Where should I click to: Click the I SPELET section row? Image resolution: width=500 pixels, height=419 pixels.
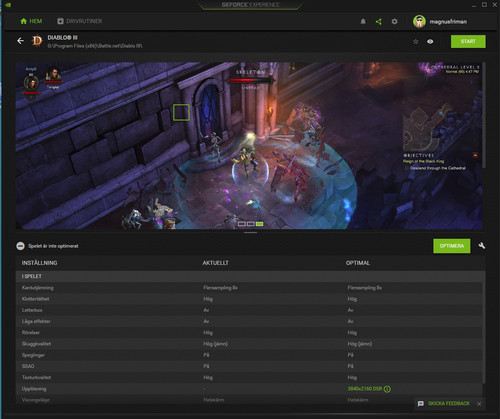(x=250, y=276)
